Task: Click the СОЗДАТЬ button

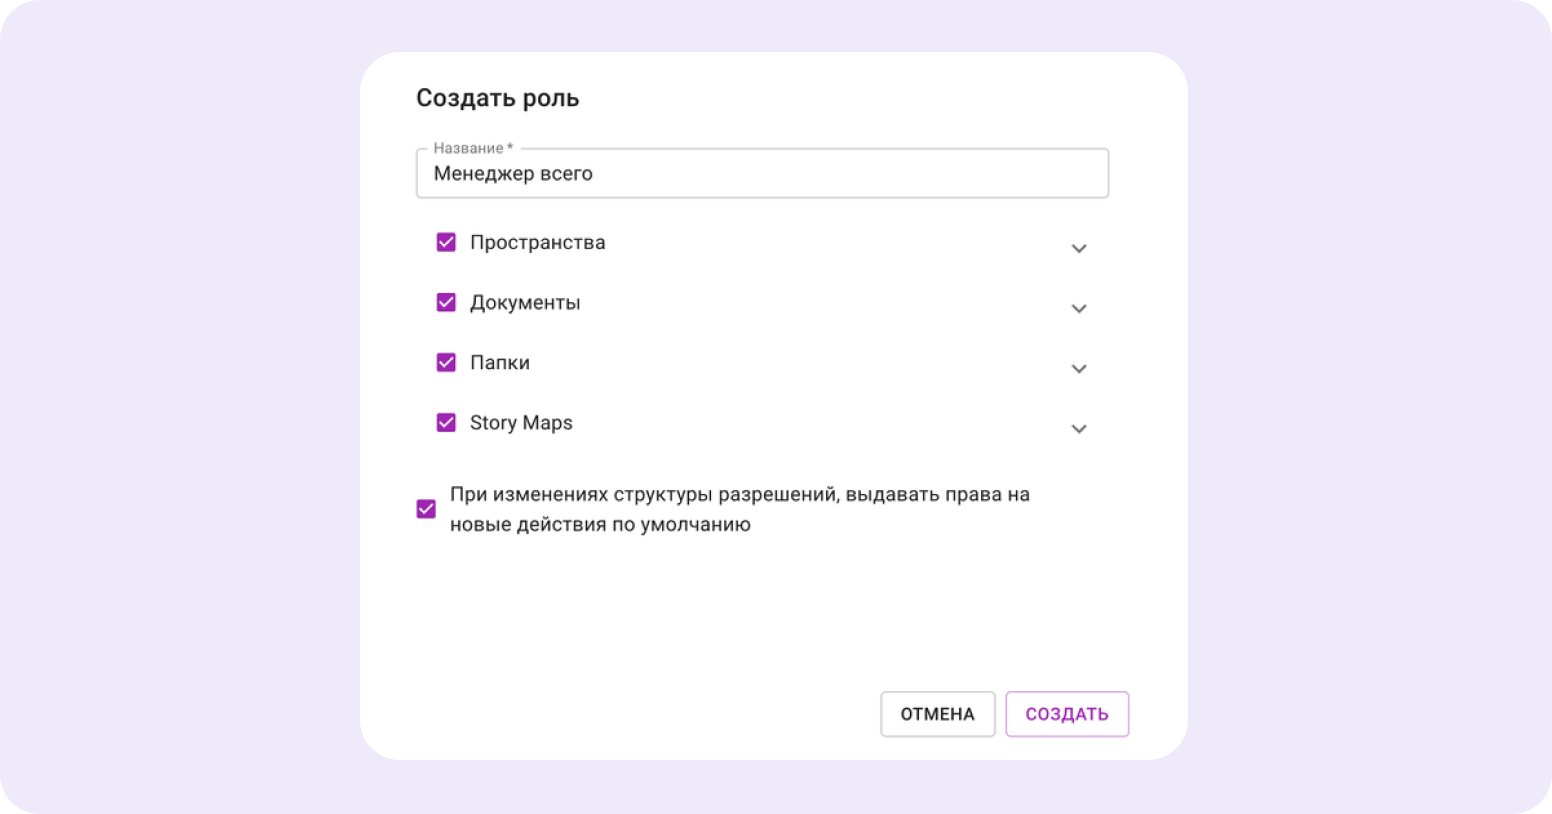Action: click(x=1066, y=714)
